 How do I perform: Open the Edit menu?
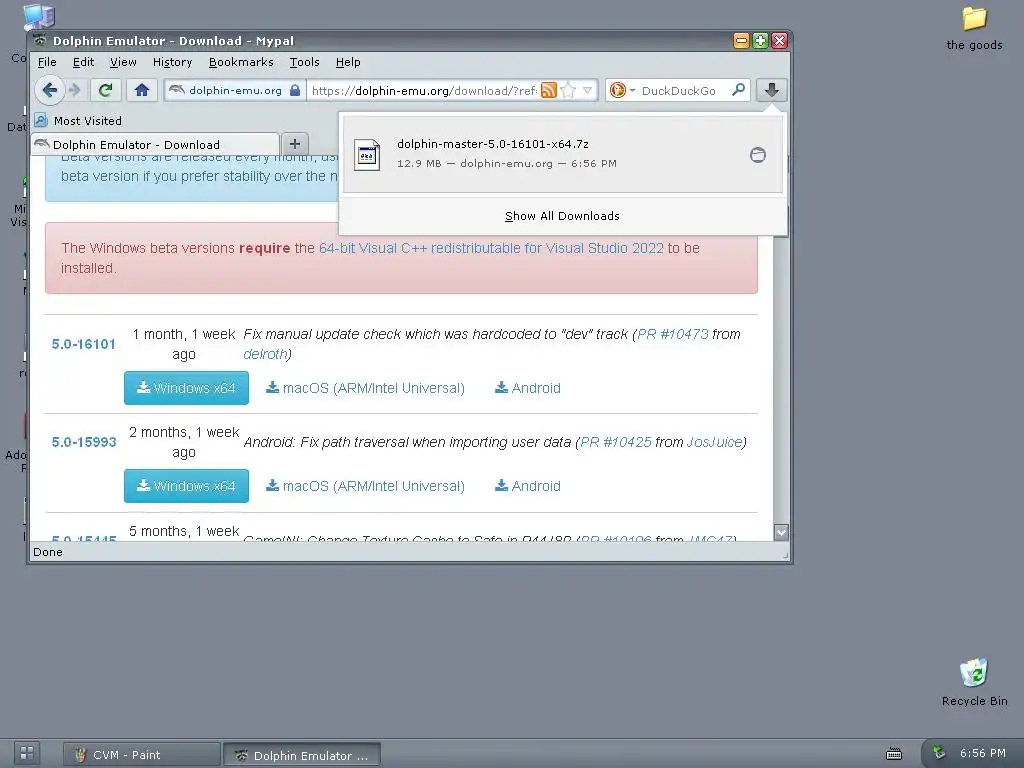point(83,62)
